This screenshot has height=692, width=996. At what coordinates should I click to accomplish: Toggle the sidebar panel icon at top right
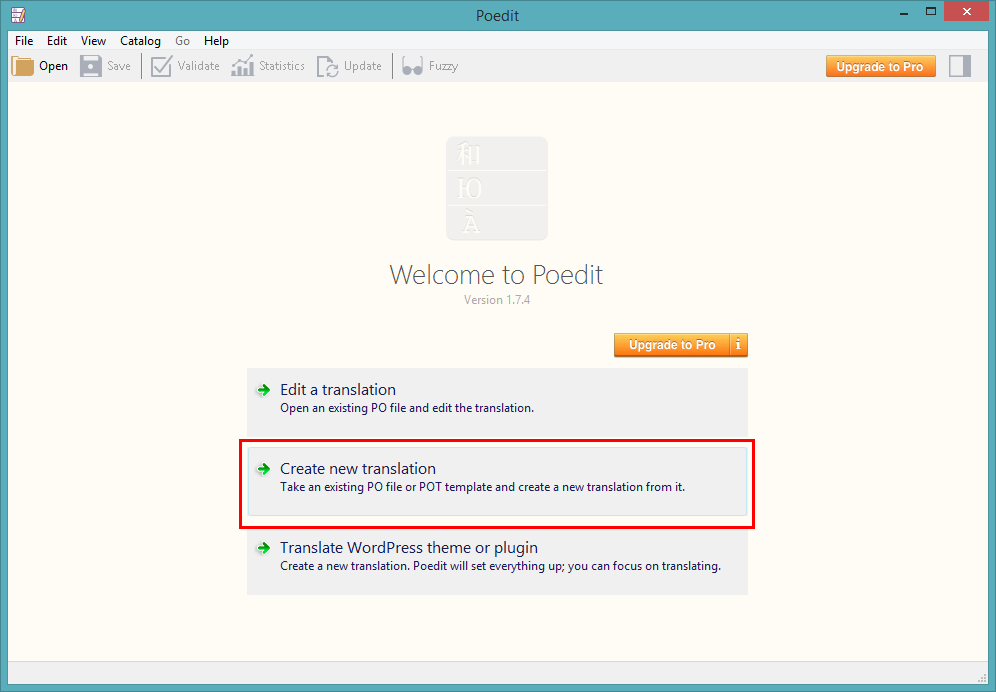959,66
